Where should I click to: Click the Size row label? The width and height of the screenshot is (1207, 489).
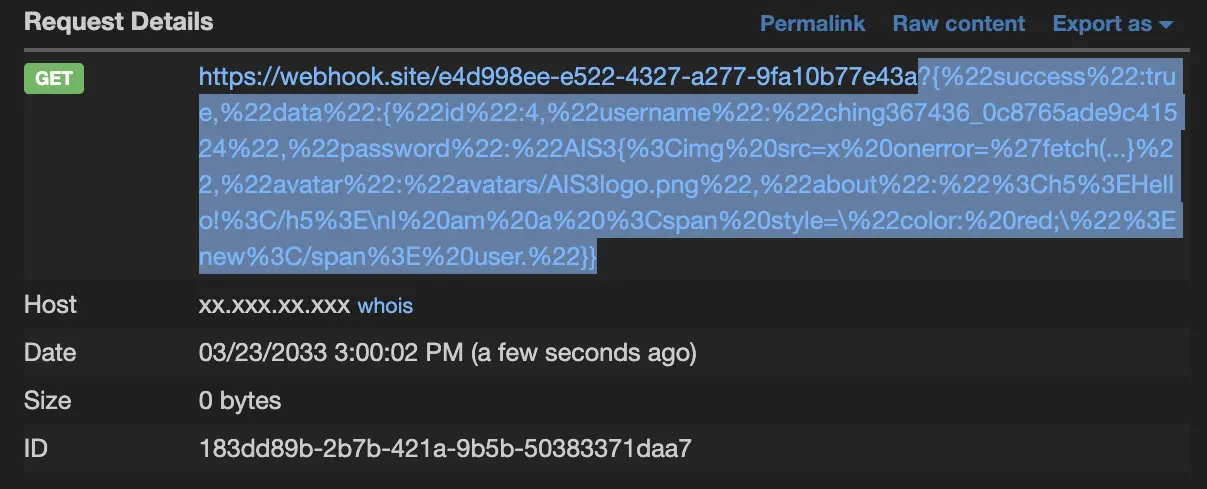(x=47, y=401)
